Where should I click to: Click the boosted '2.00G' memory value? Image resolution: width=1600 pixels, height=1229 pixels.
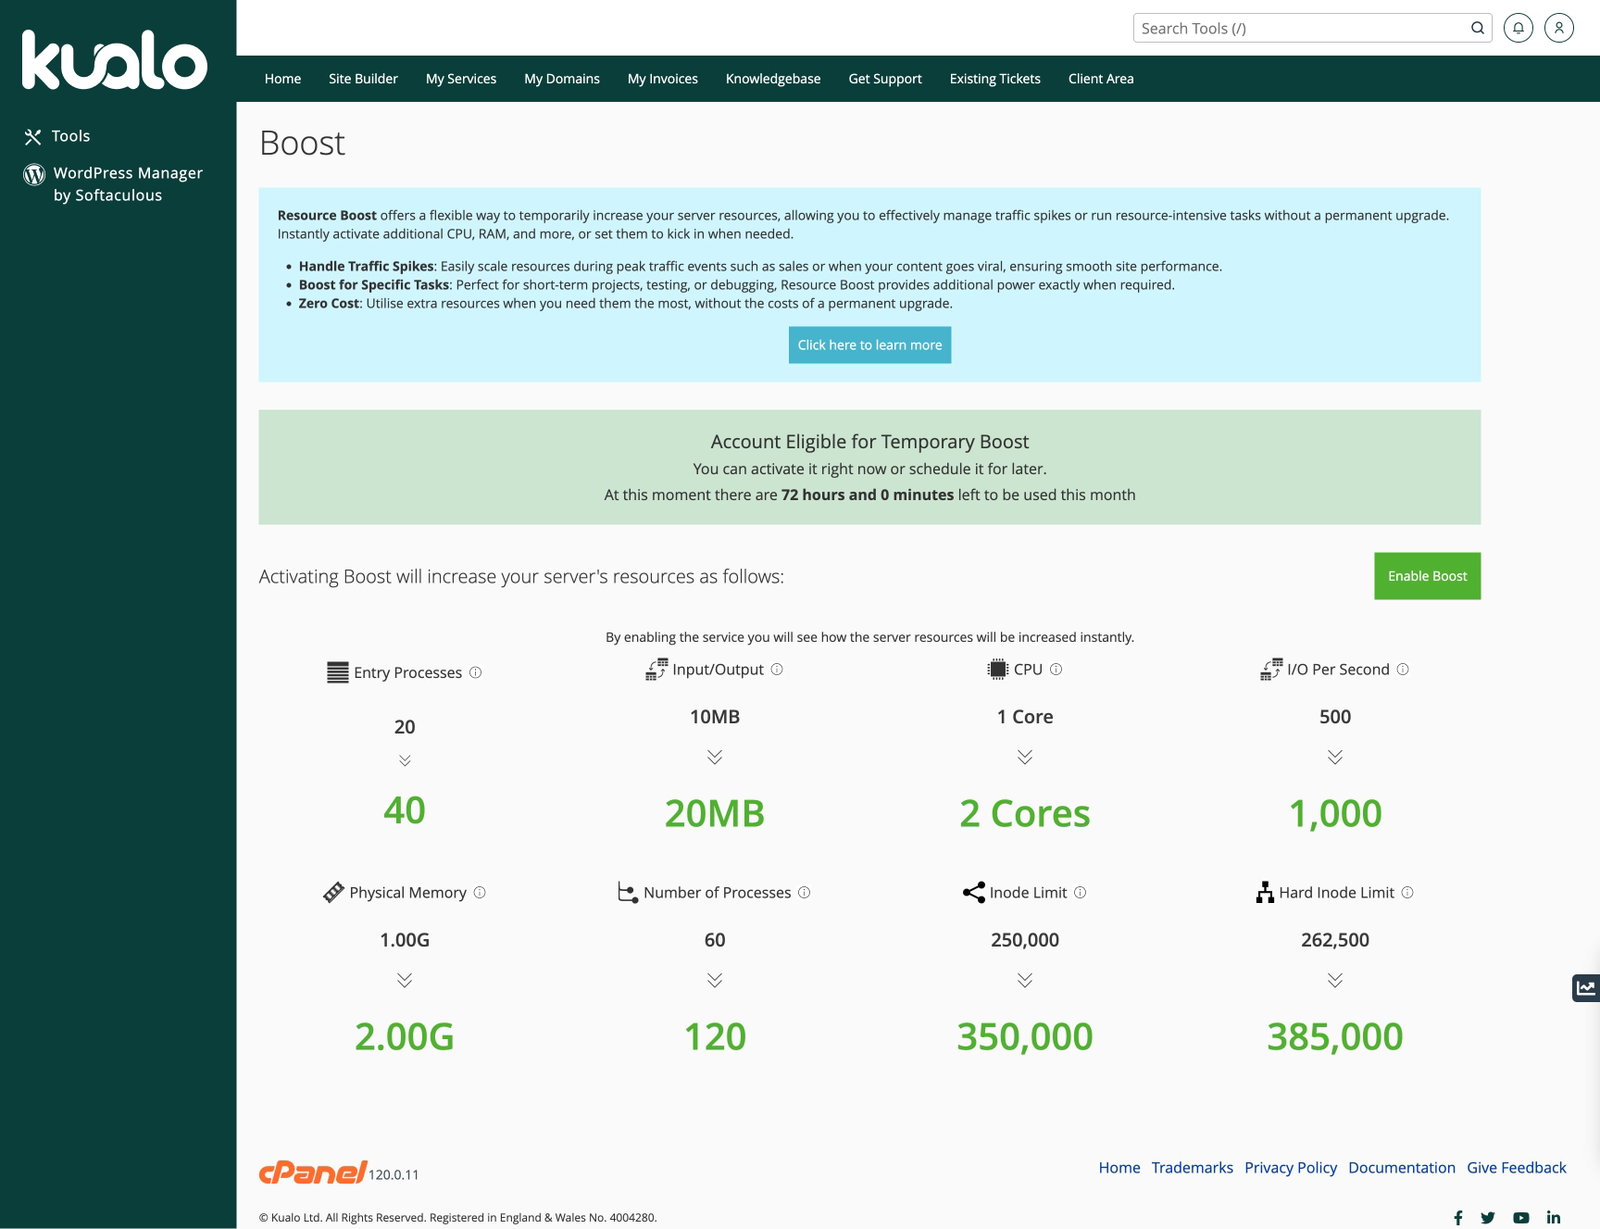pos(404,1037)
